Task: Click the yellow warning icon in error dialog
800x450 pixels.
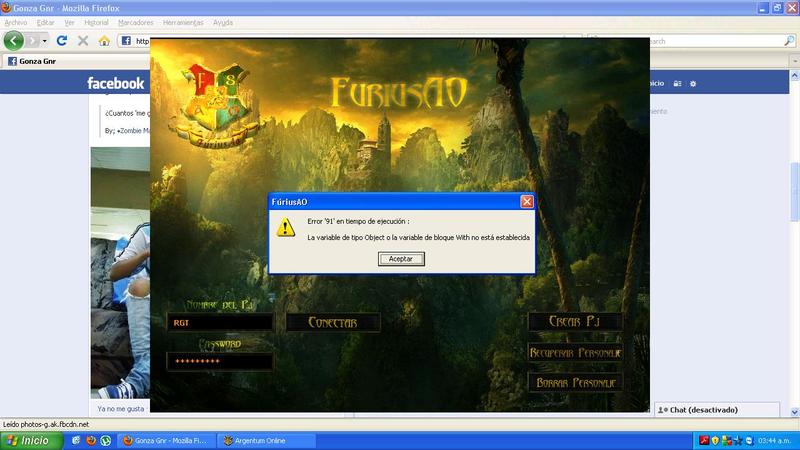Action: tap(286, 228)
